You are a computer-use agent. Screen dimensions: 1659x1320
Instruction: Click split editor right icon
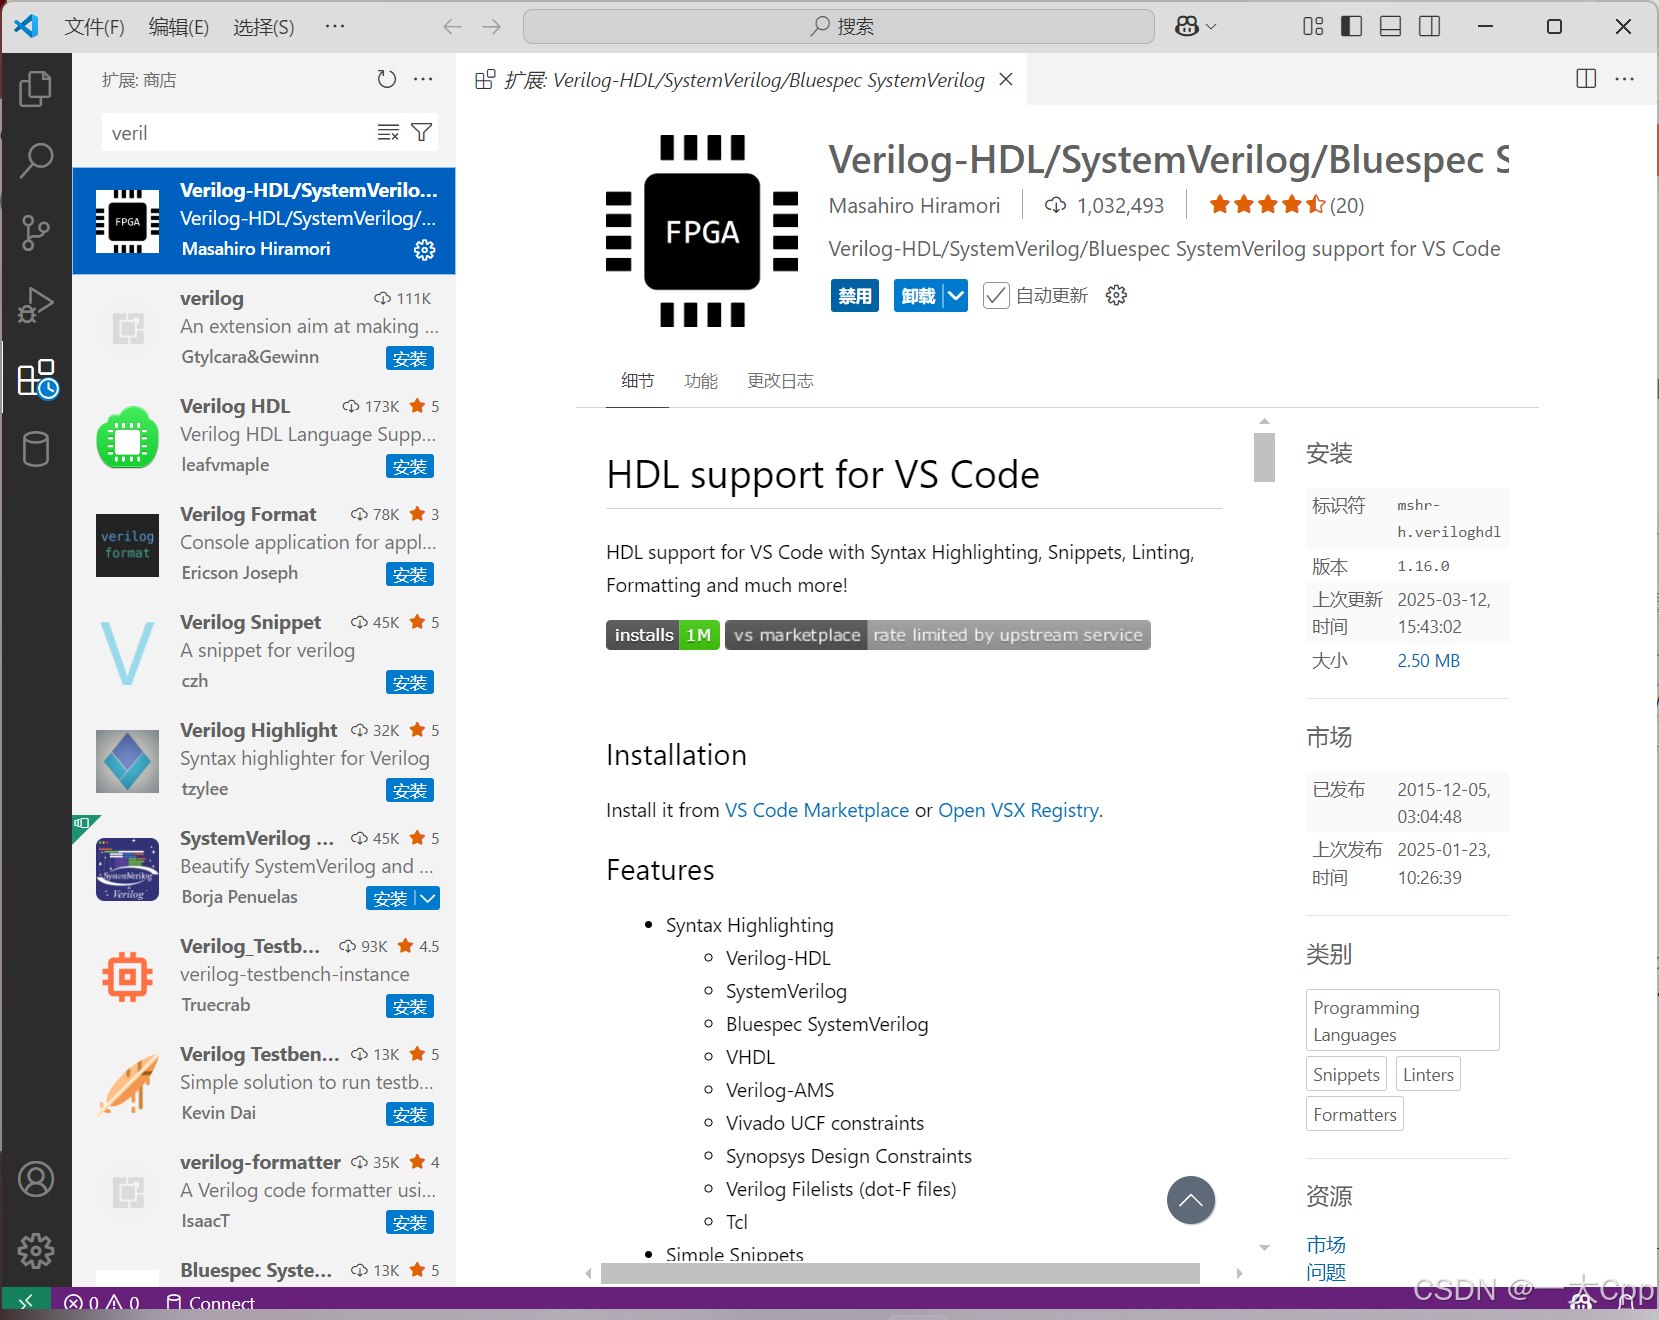1586,79
